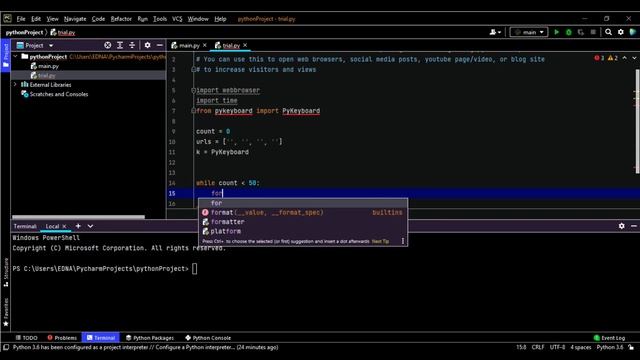Collapse import block fold marker on line 5

pyautogui.click(x=193, y=90)
